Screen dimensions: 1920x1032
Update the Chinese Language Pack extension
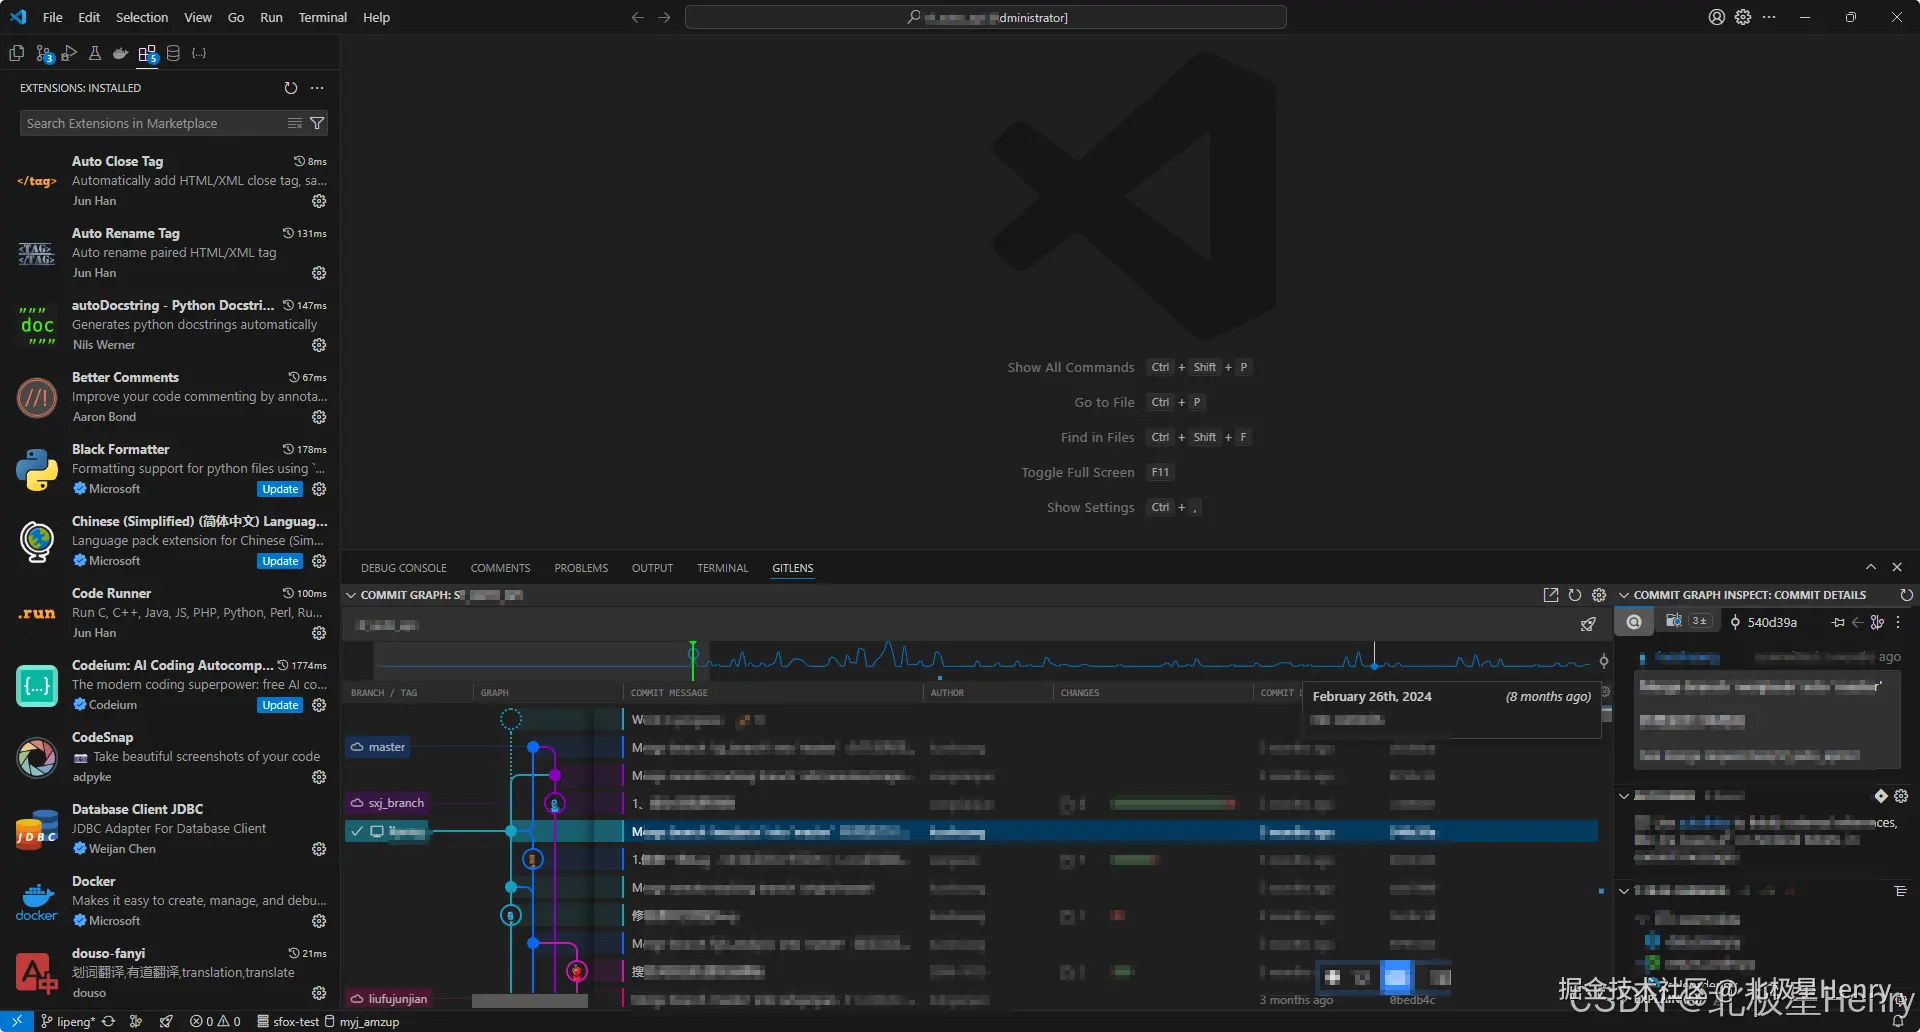280,561
